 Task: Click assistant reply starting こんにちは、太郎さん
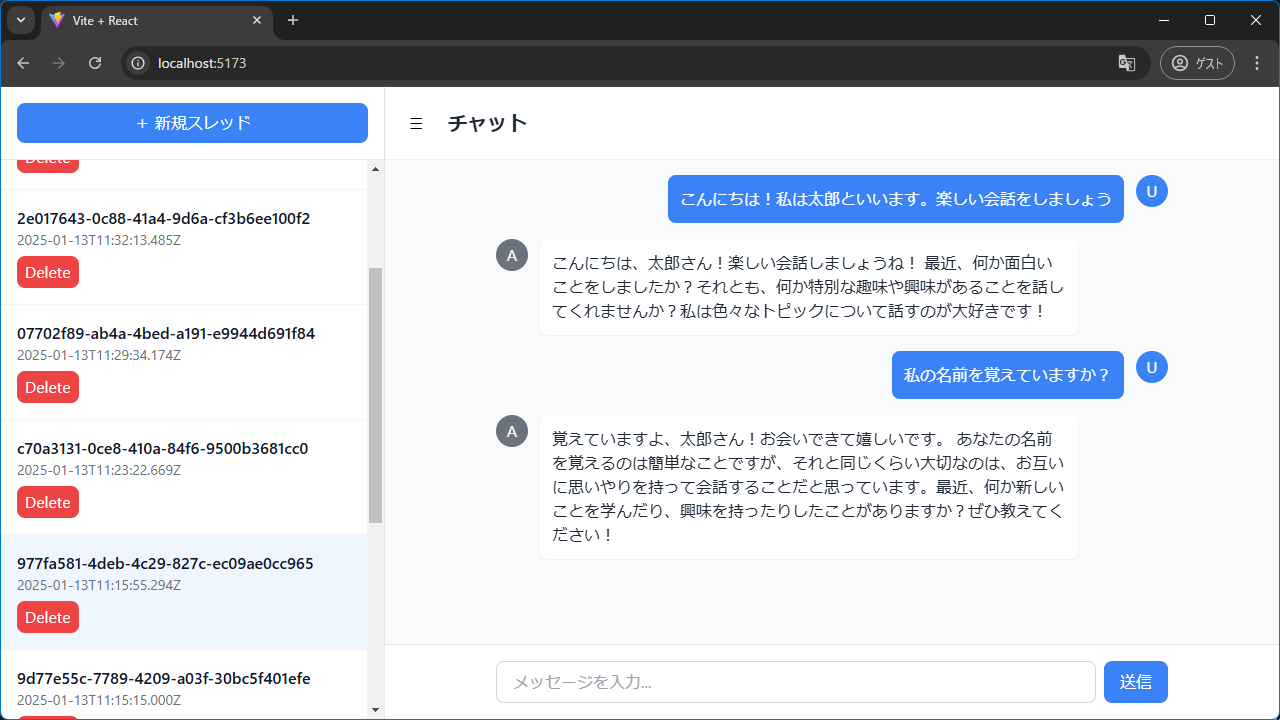pos(809,287)
